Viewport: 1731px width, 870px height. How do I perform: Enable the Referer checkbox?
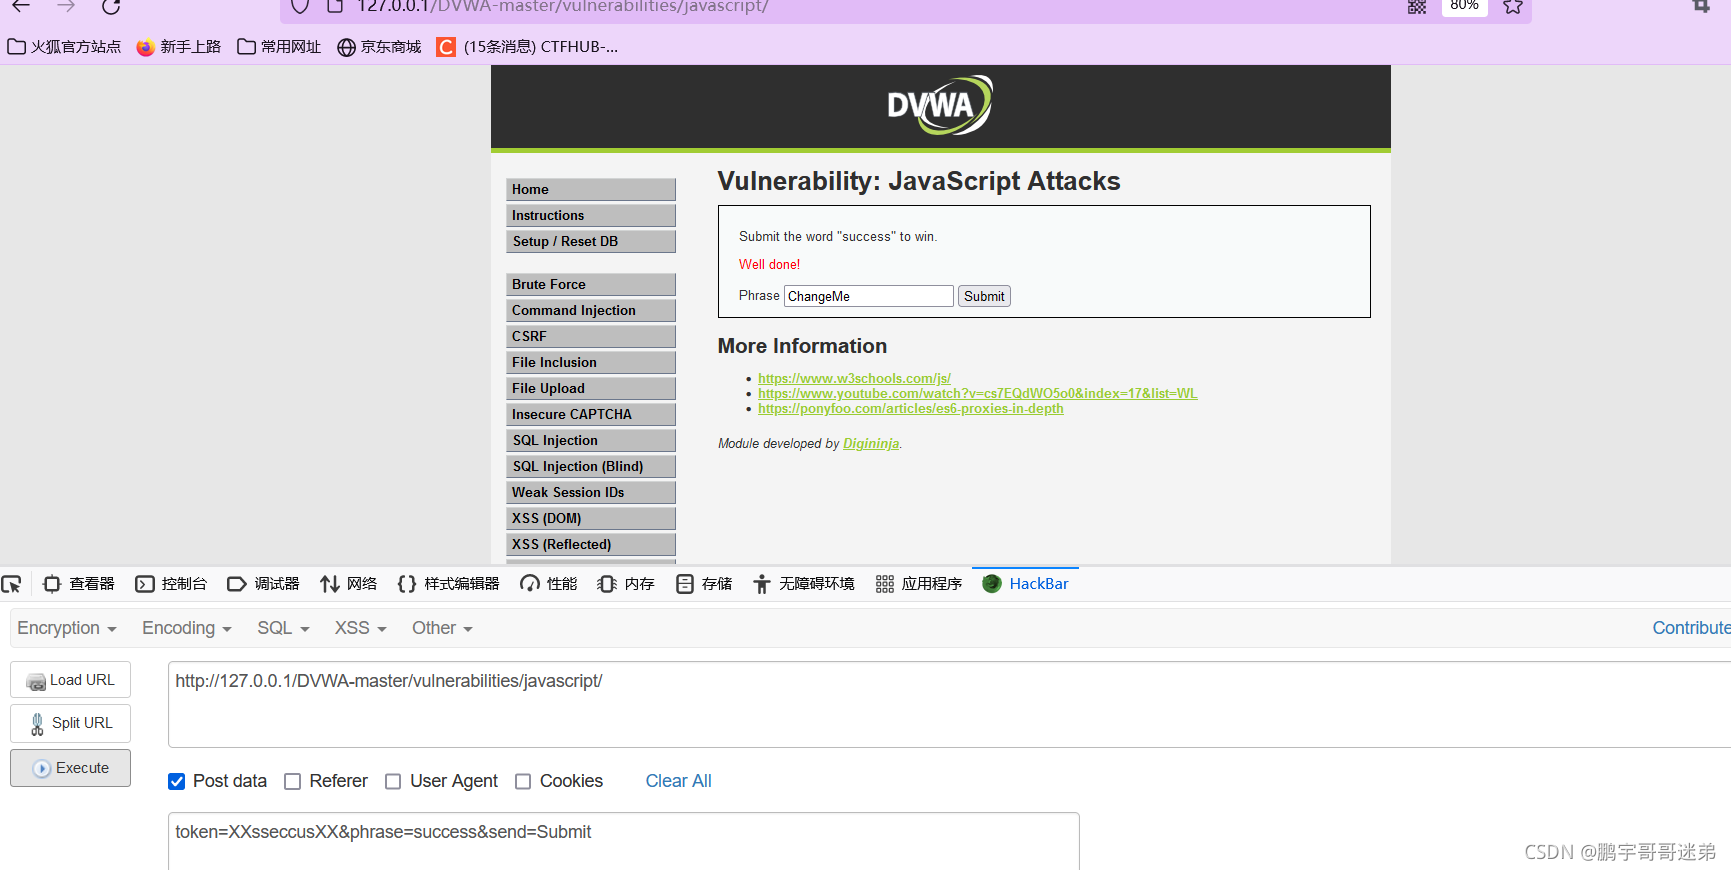pyautogui.click(x=293, y=782)
